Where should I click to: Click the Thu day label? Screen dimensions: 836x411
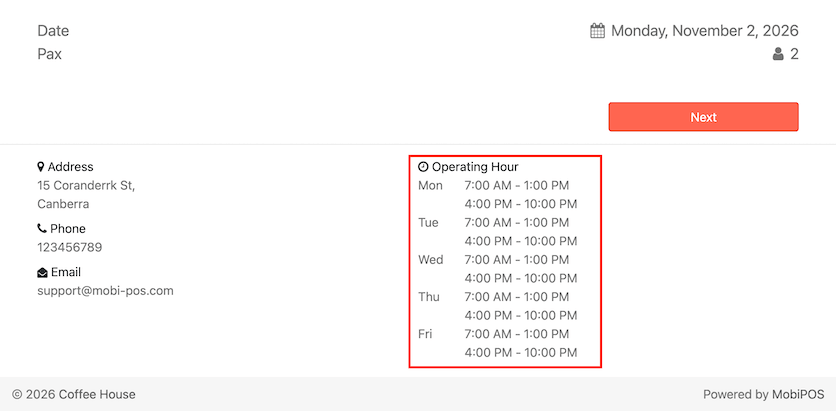click(429, 296)
